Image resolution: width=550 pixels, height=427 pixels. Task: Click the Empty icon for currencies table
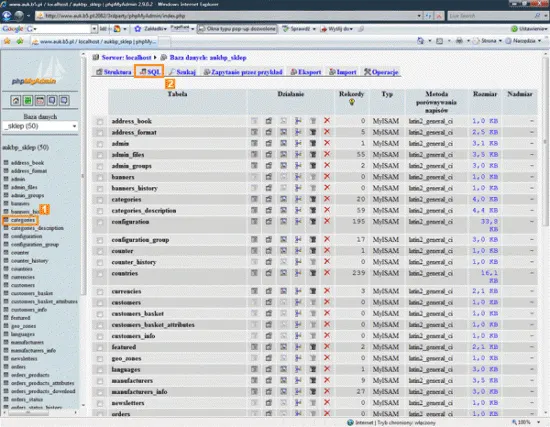313,291
